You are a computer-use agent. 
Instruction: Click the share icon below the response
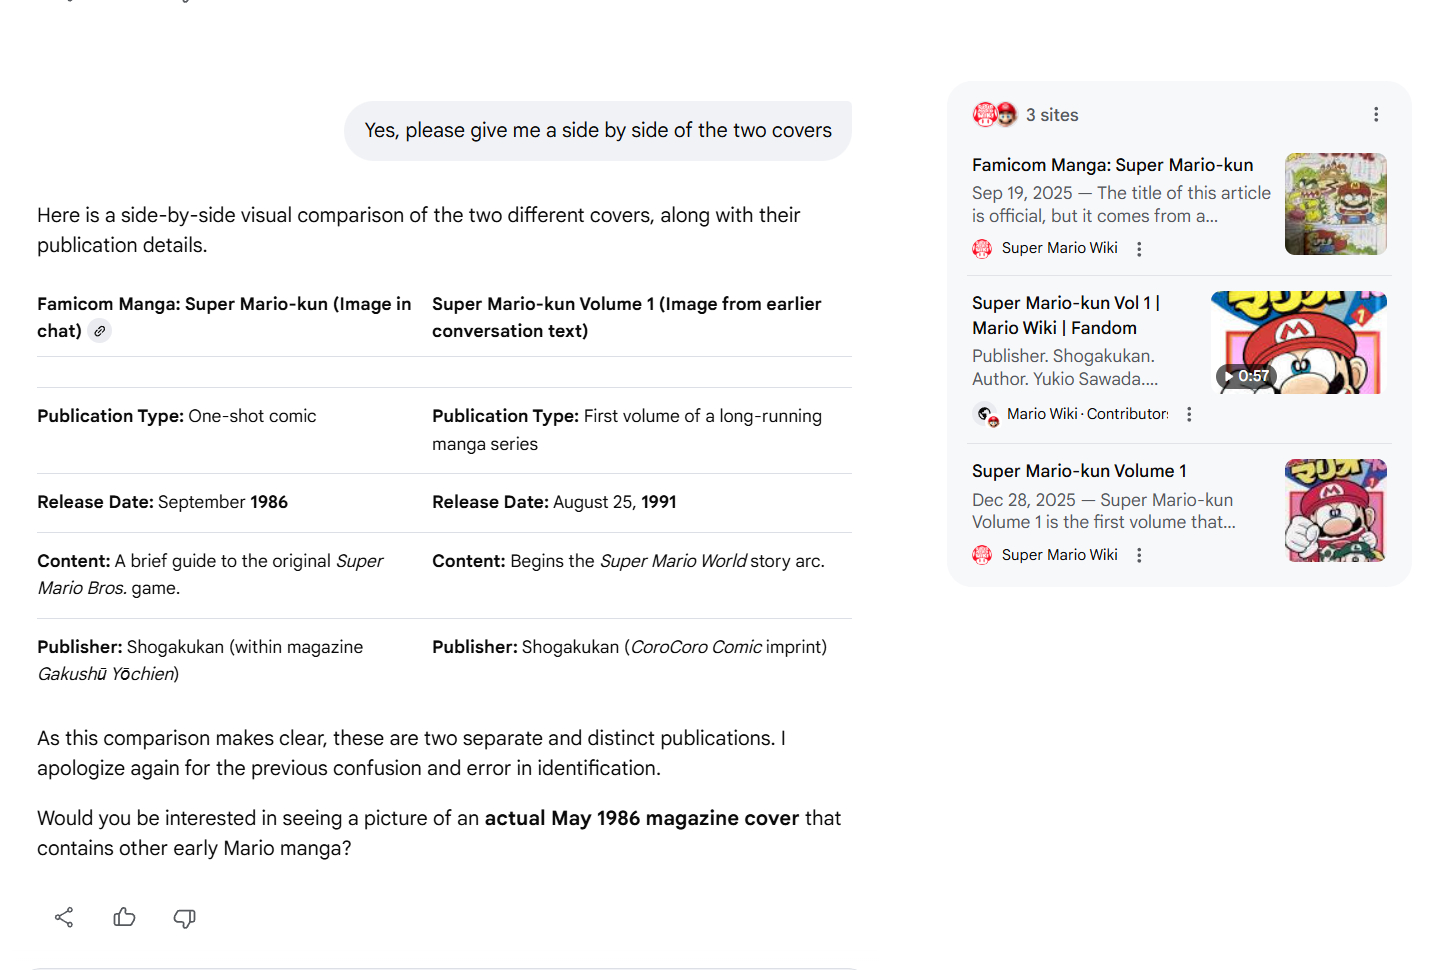point(64,917)
